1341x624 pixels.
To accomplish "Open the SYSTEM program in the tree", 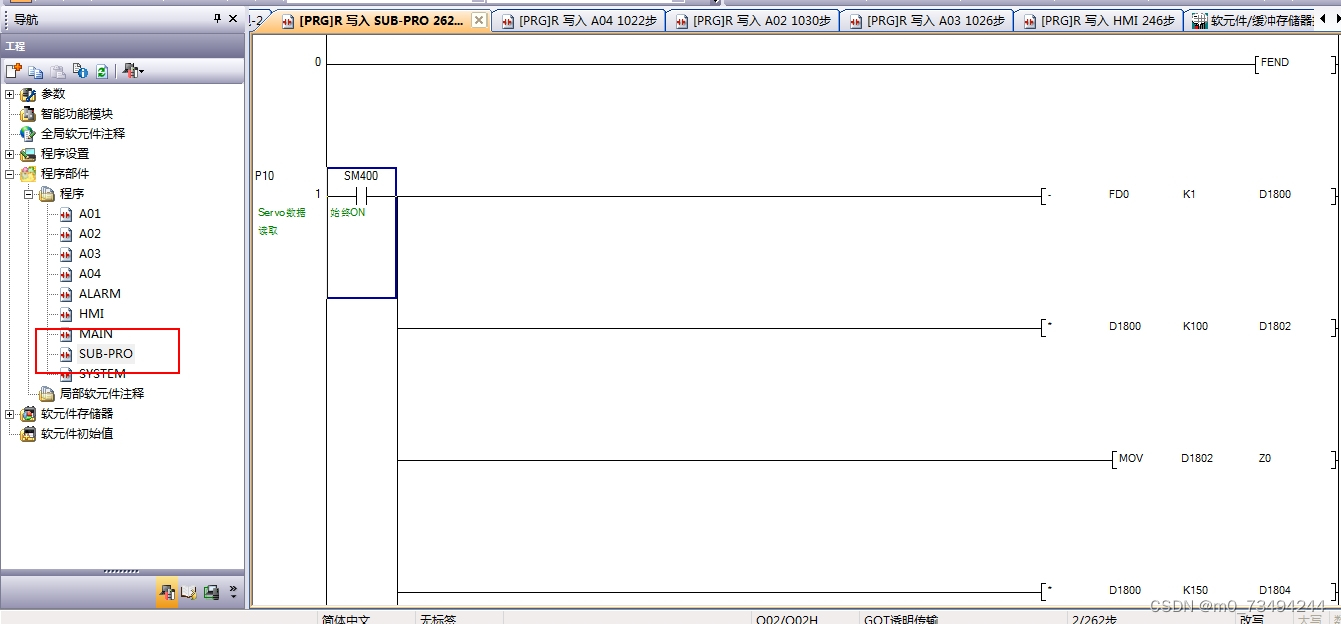I will pyautogui.click(x=103, y=374).
